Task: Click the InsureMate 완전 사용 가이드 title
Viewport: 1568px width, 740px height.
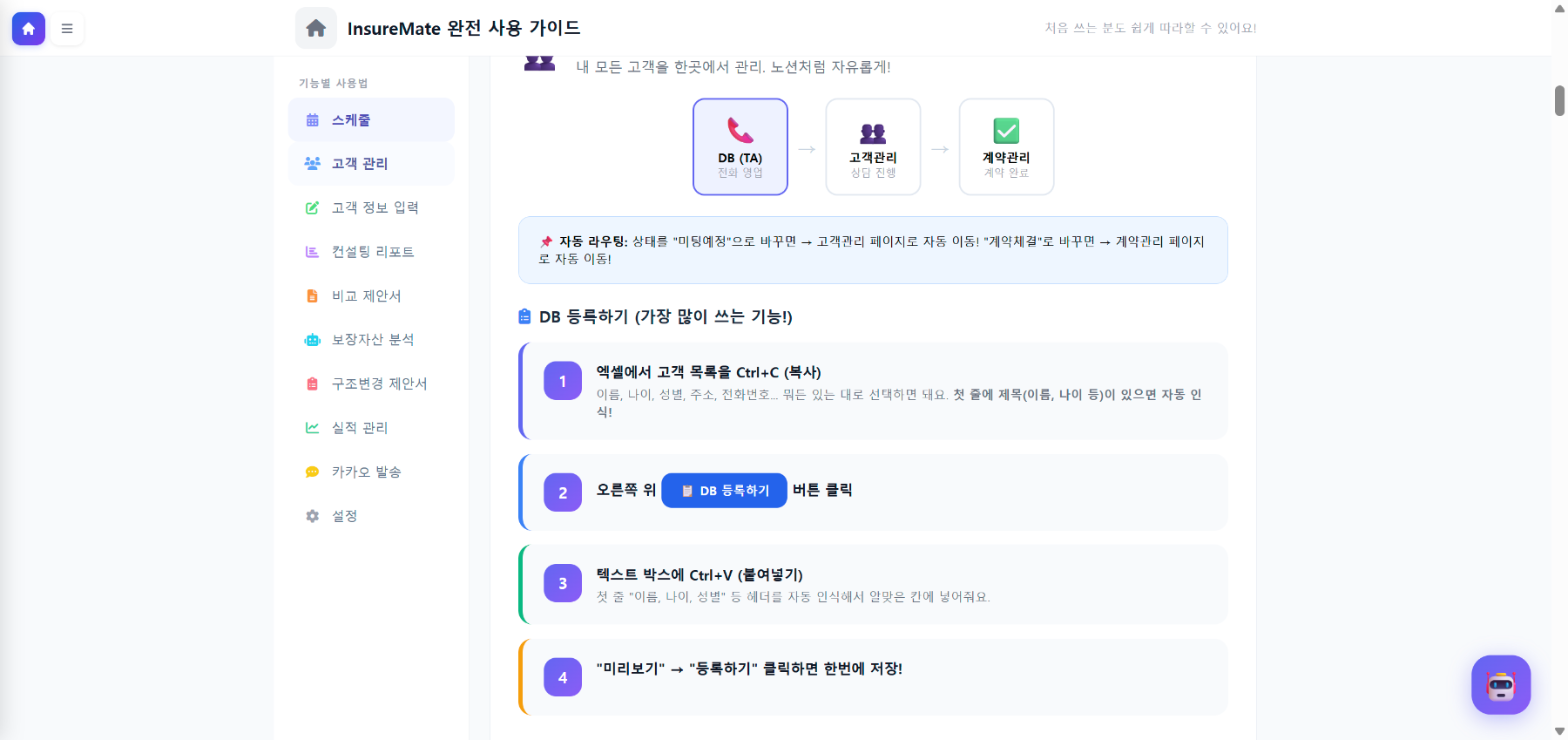Action: point(464,28)
